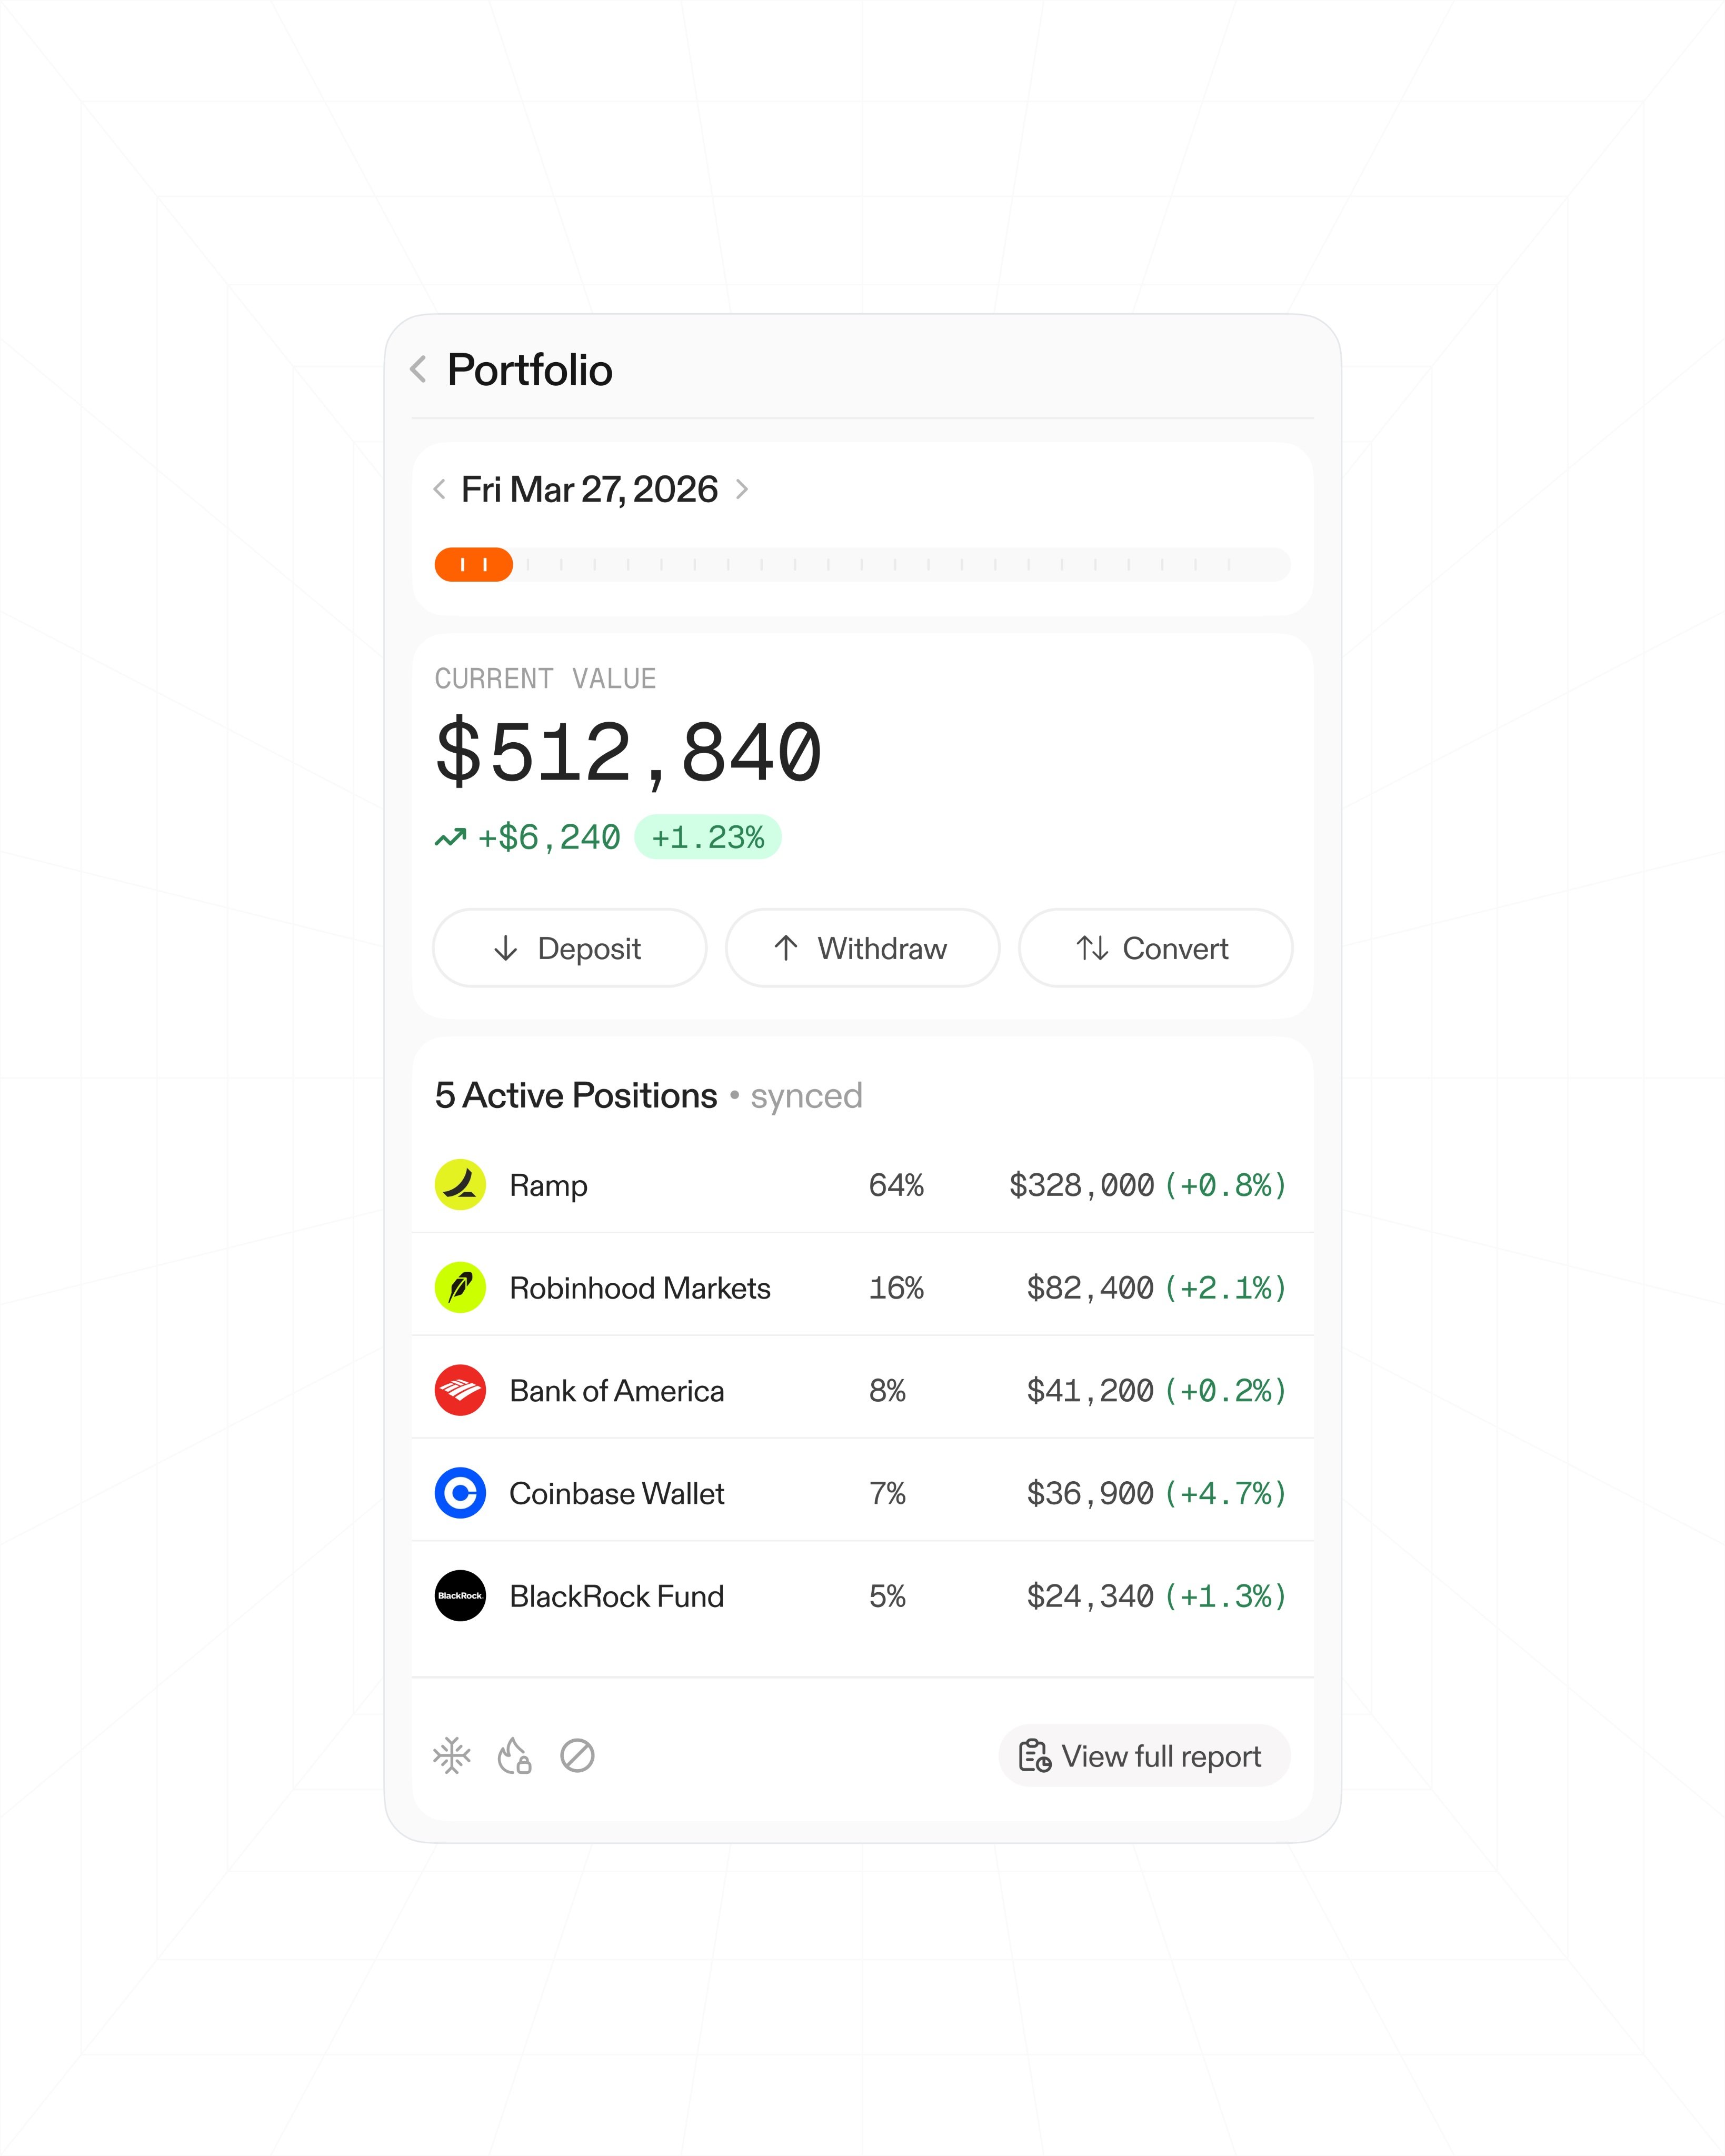This screenshot has height=2156, width=1725.
Task: Click the Withdraw button
Action: pos(862,948)
